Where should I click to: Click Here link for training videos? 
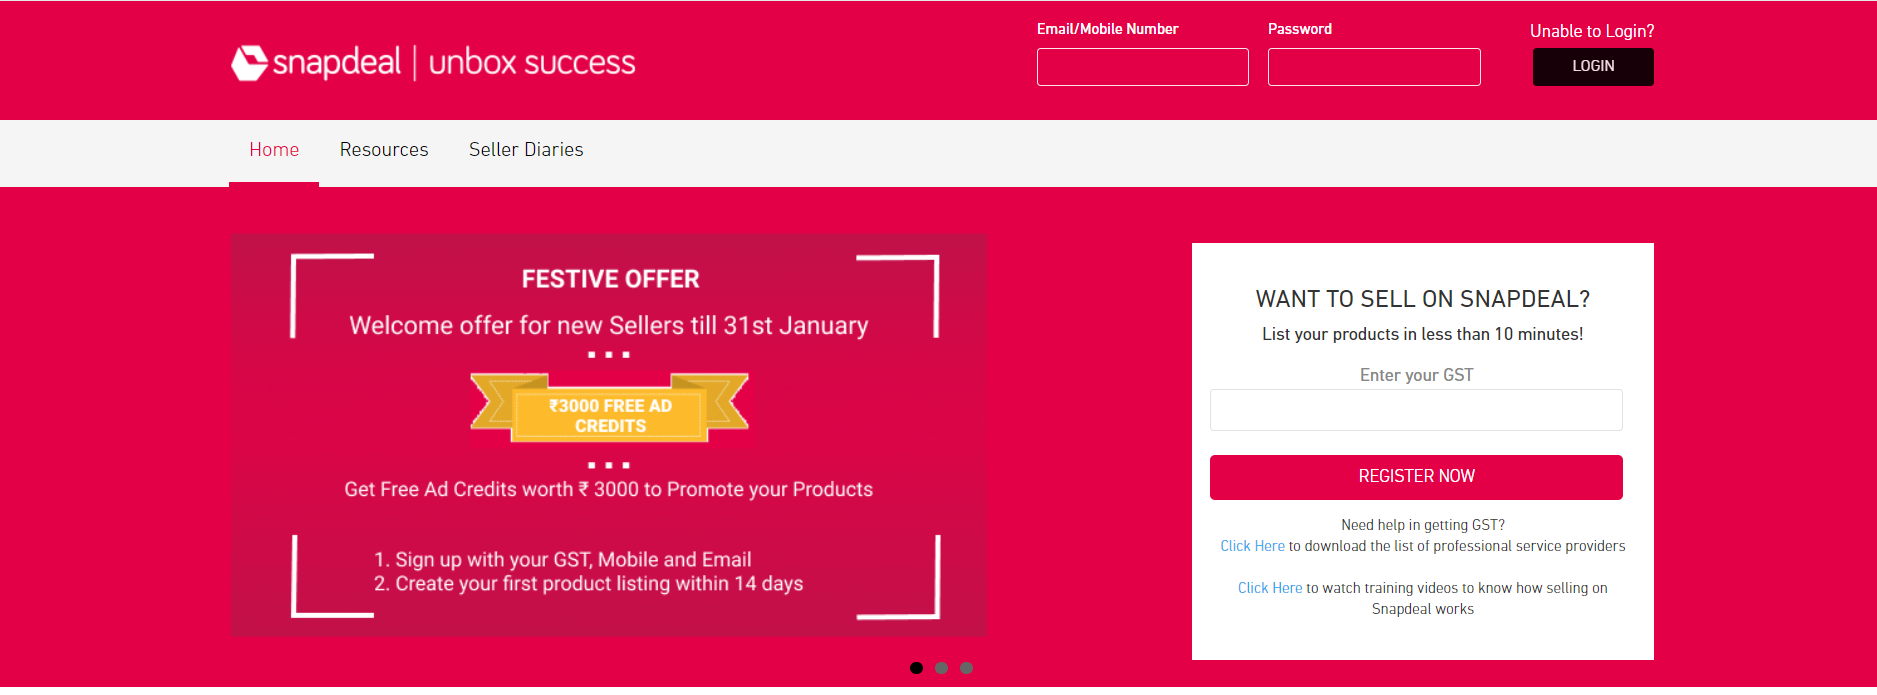(1270, 588)
